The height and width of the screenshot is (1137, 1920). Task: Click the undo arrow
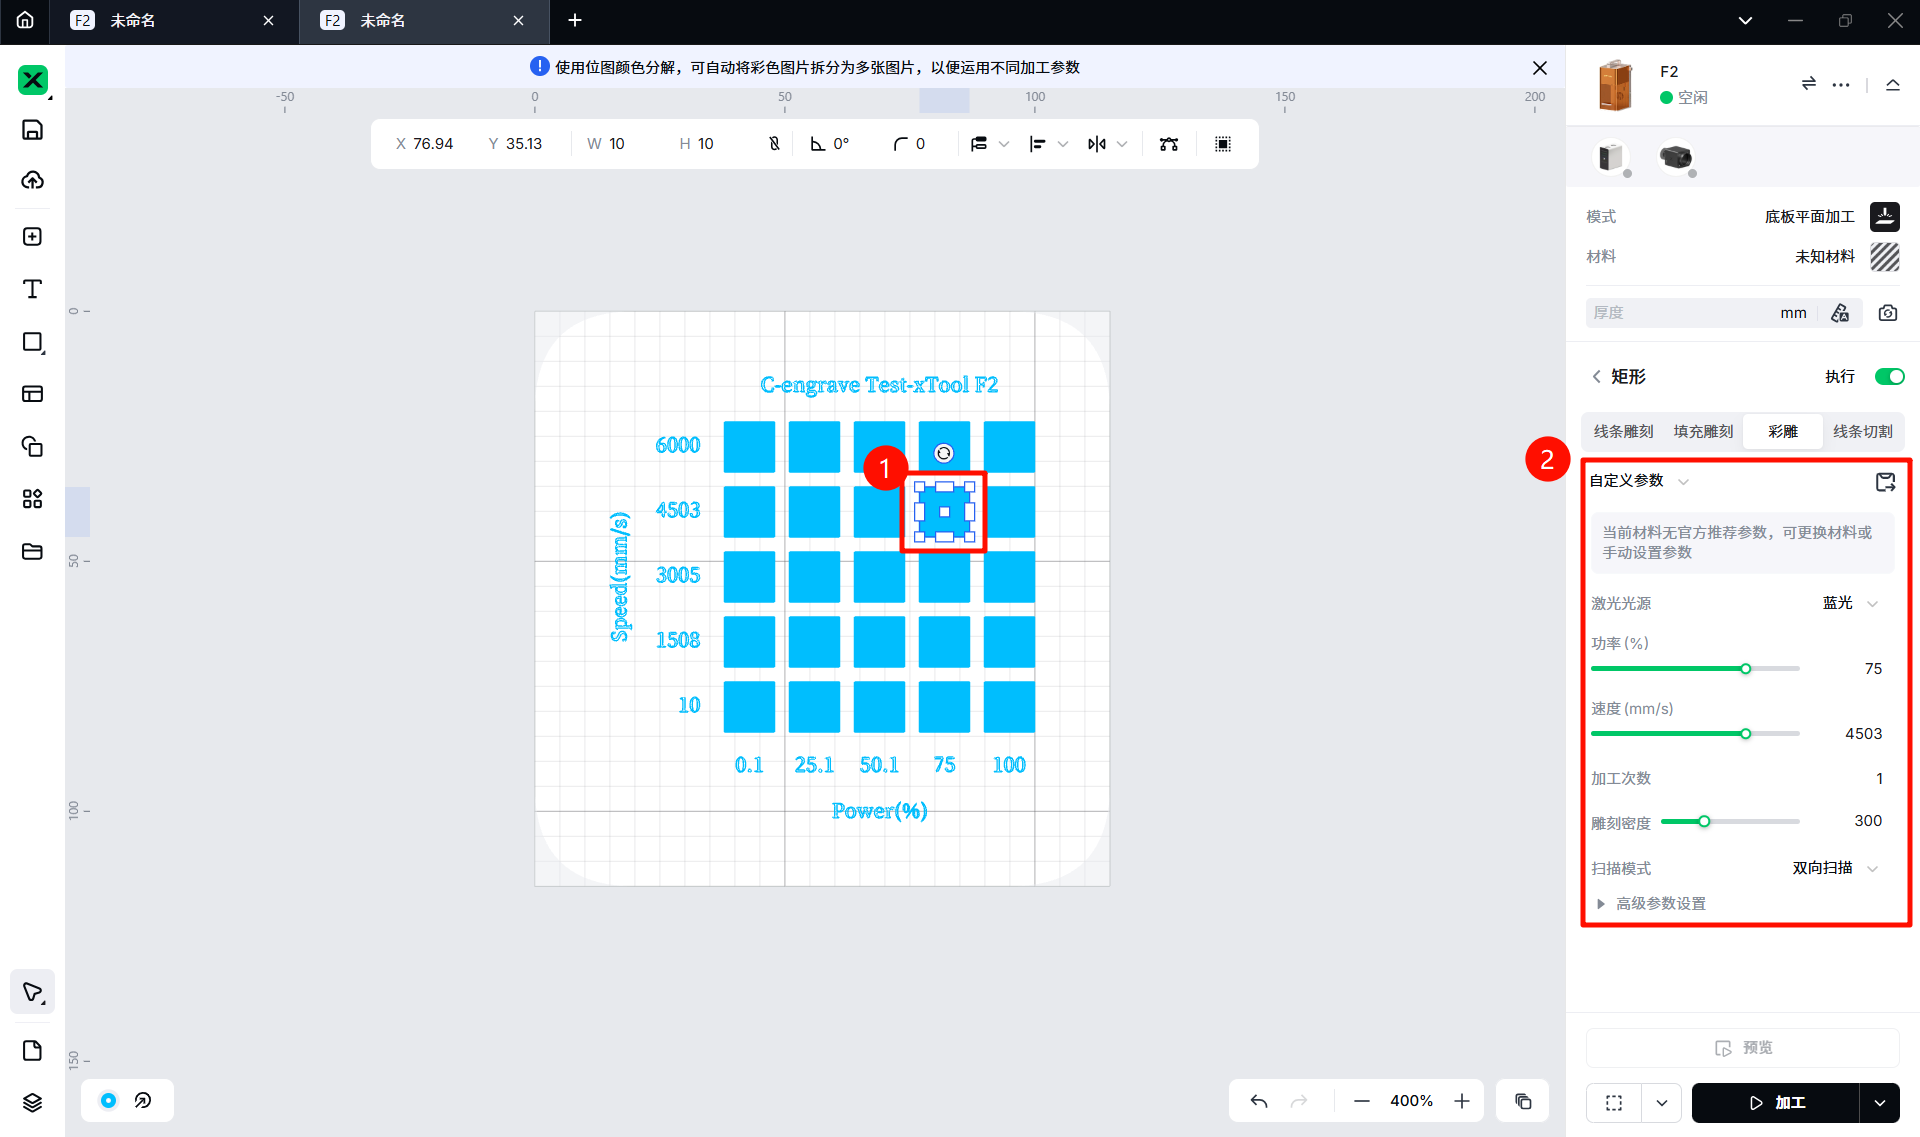tap(1259, 1101)
